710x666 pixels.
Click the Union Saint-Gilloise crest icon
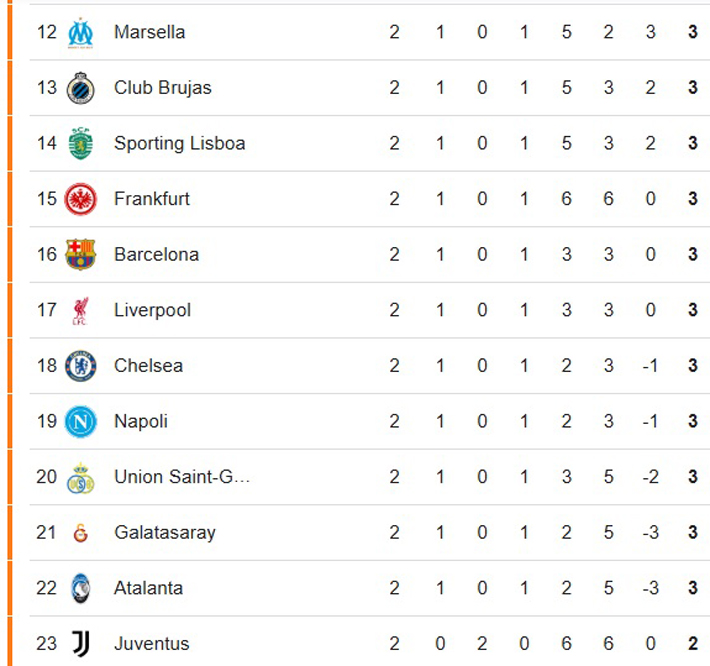[x=80, y=477]
